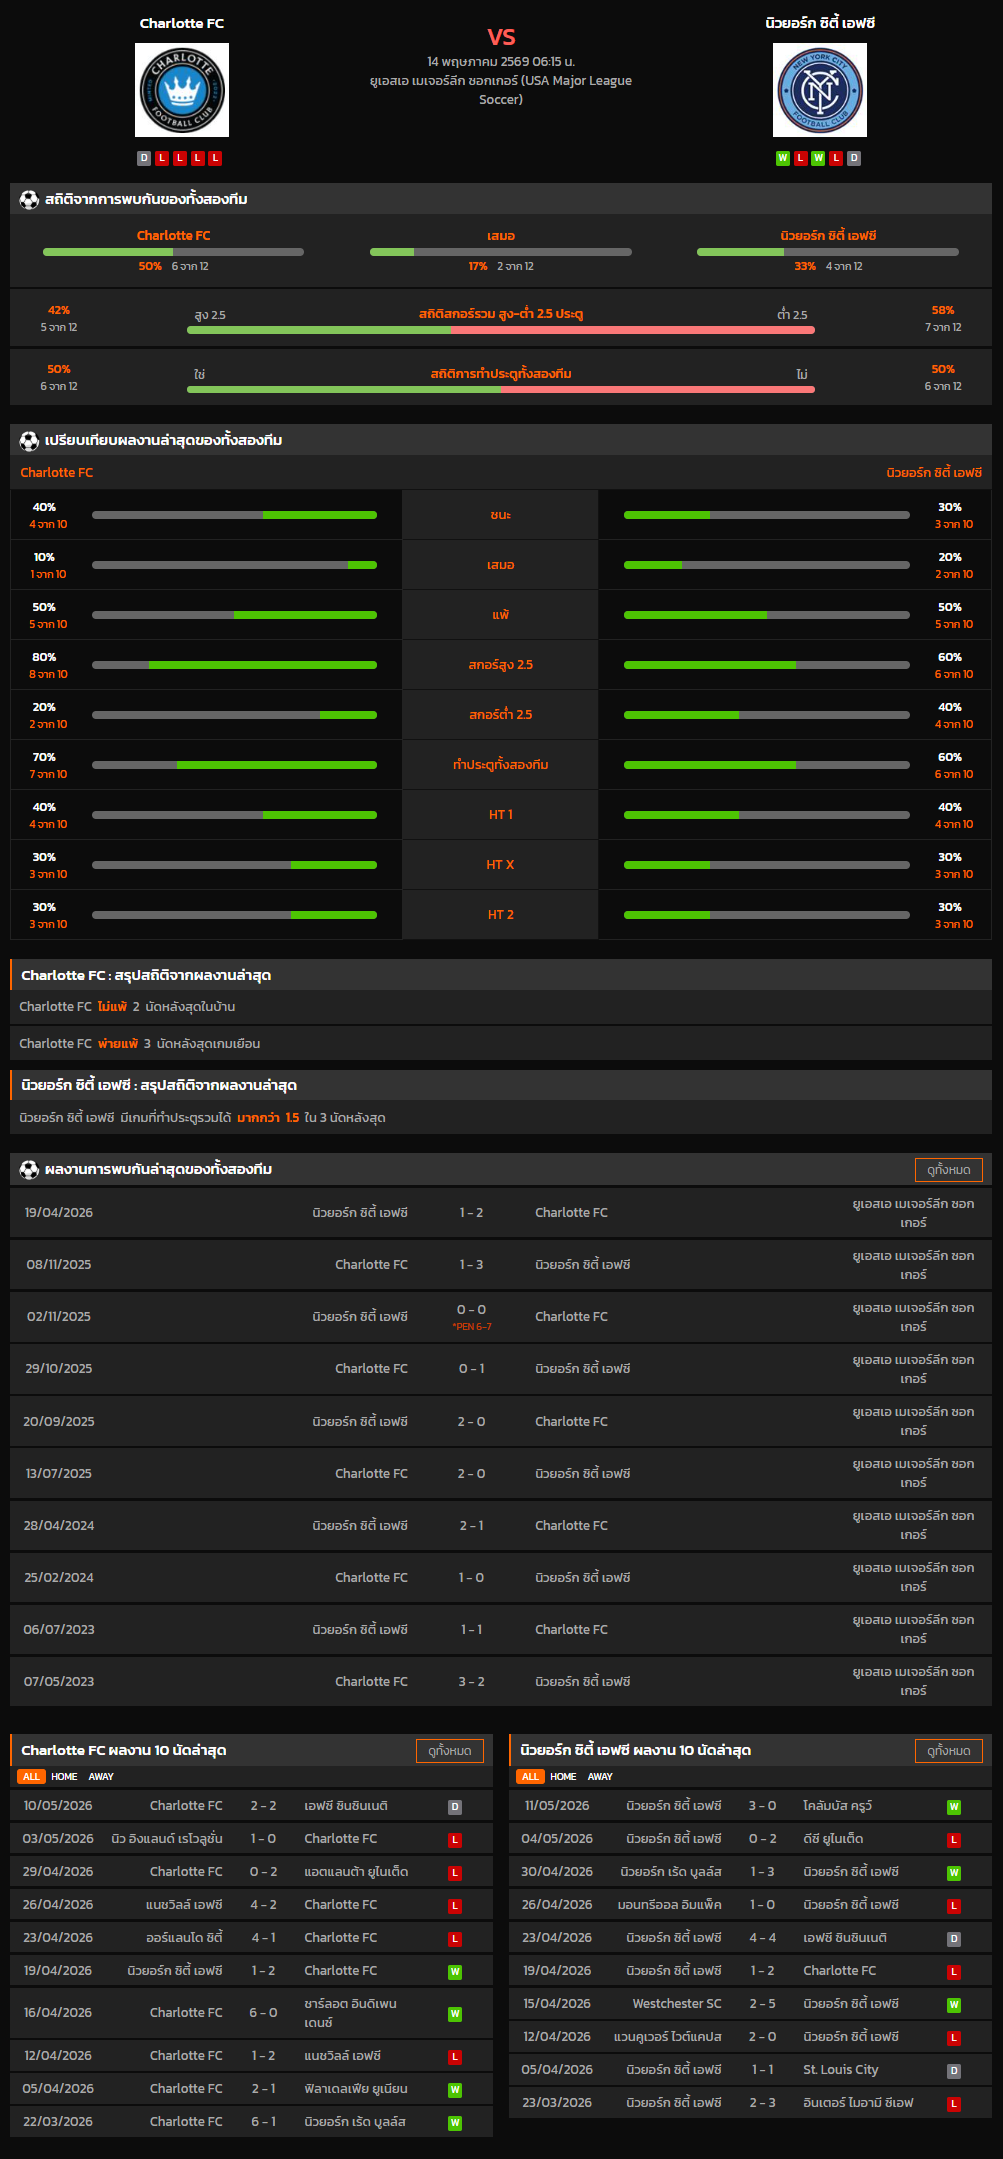The height and width of the screenshot is (2159, 1003).
Task: Click first D form badge under Charlotte FC logo
Action: [x=144, y=158]
